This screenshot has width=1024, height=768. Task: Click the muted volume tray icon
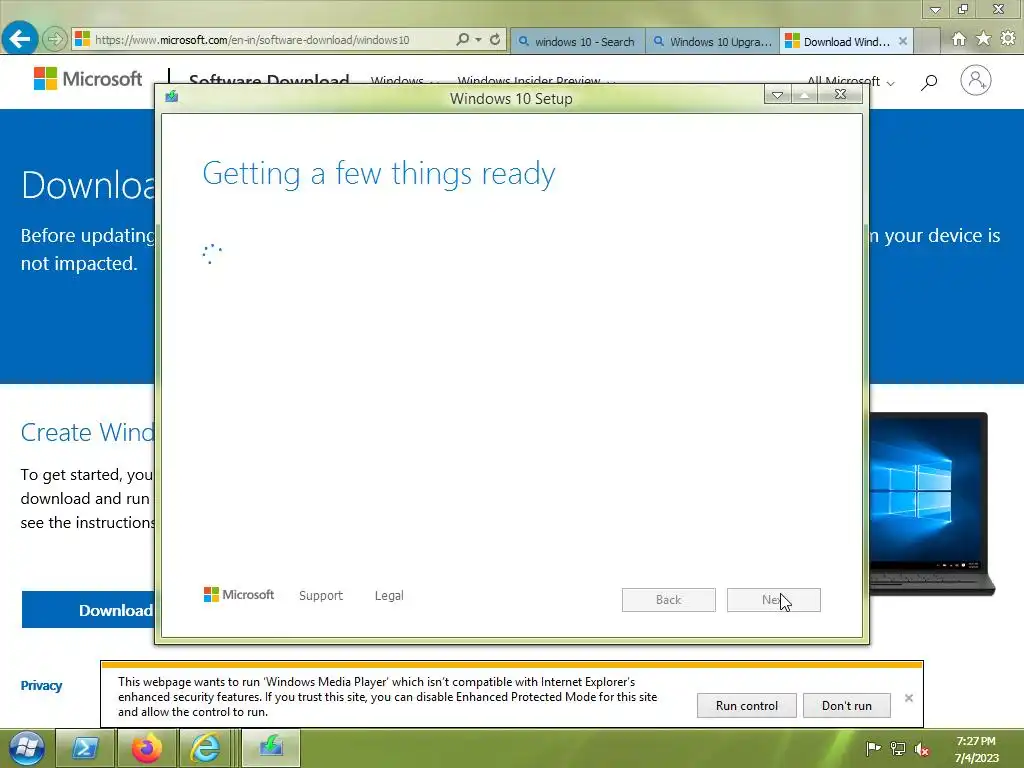click(921, 748)
